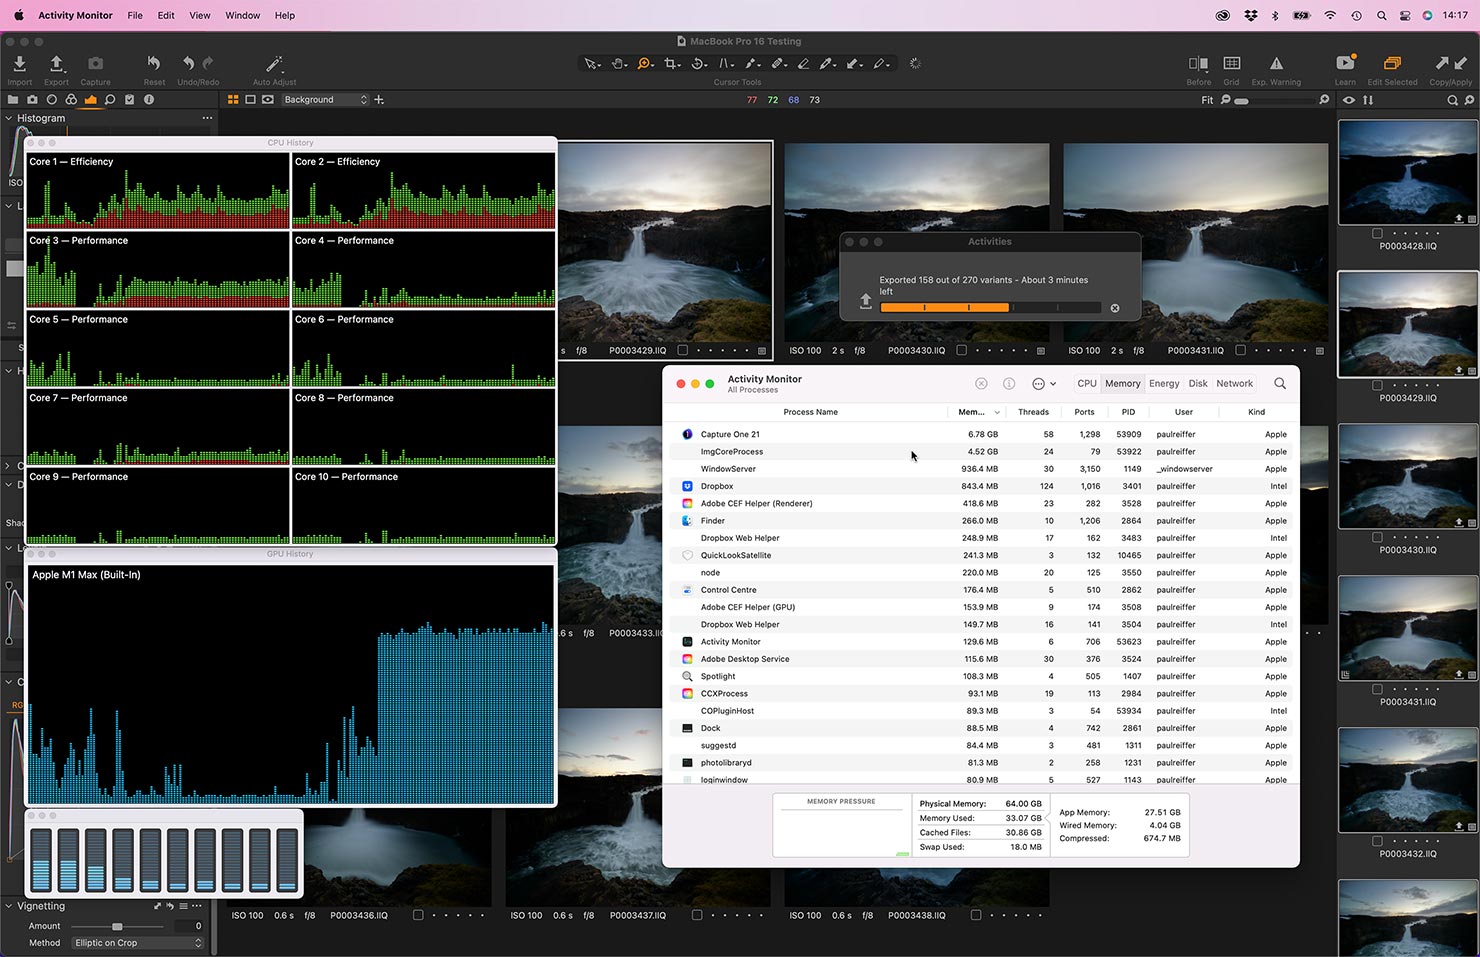Switch viewer to single-image mode
This screenshot has height=957, width=1480.
coord(250,100)
